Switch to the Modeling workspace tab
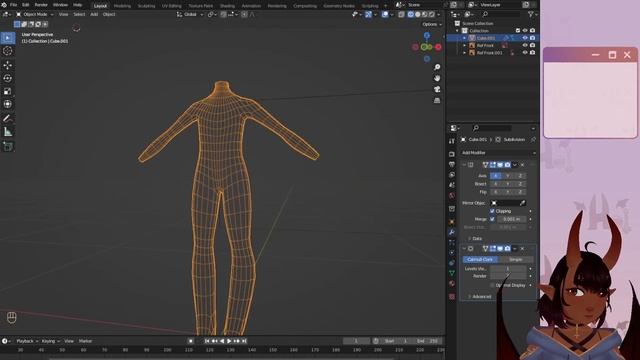This screenshot has height=360, width=640. click(x=122, y=6)
